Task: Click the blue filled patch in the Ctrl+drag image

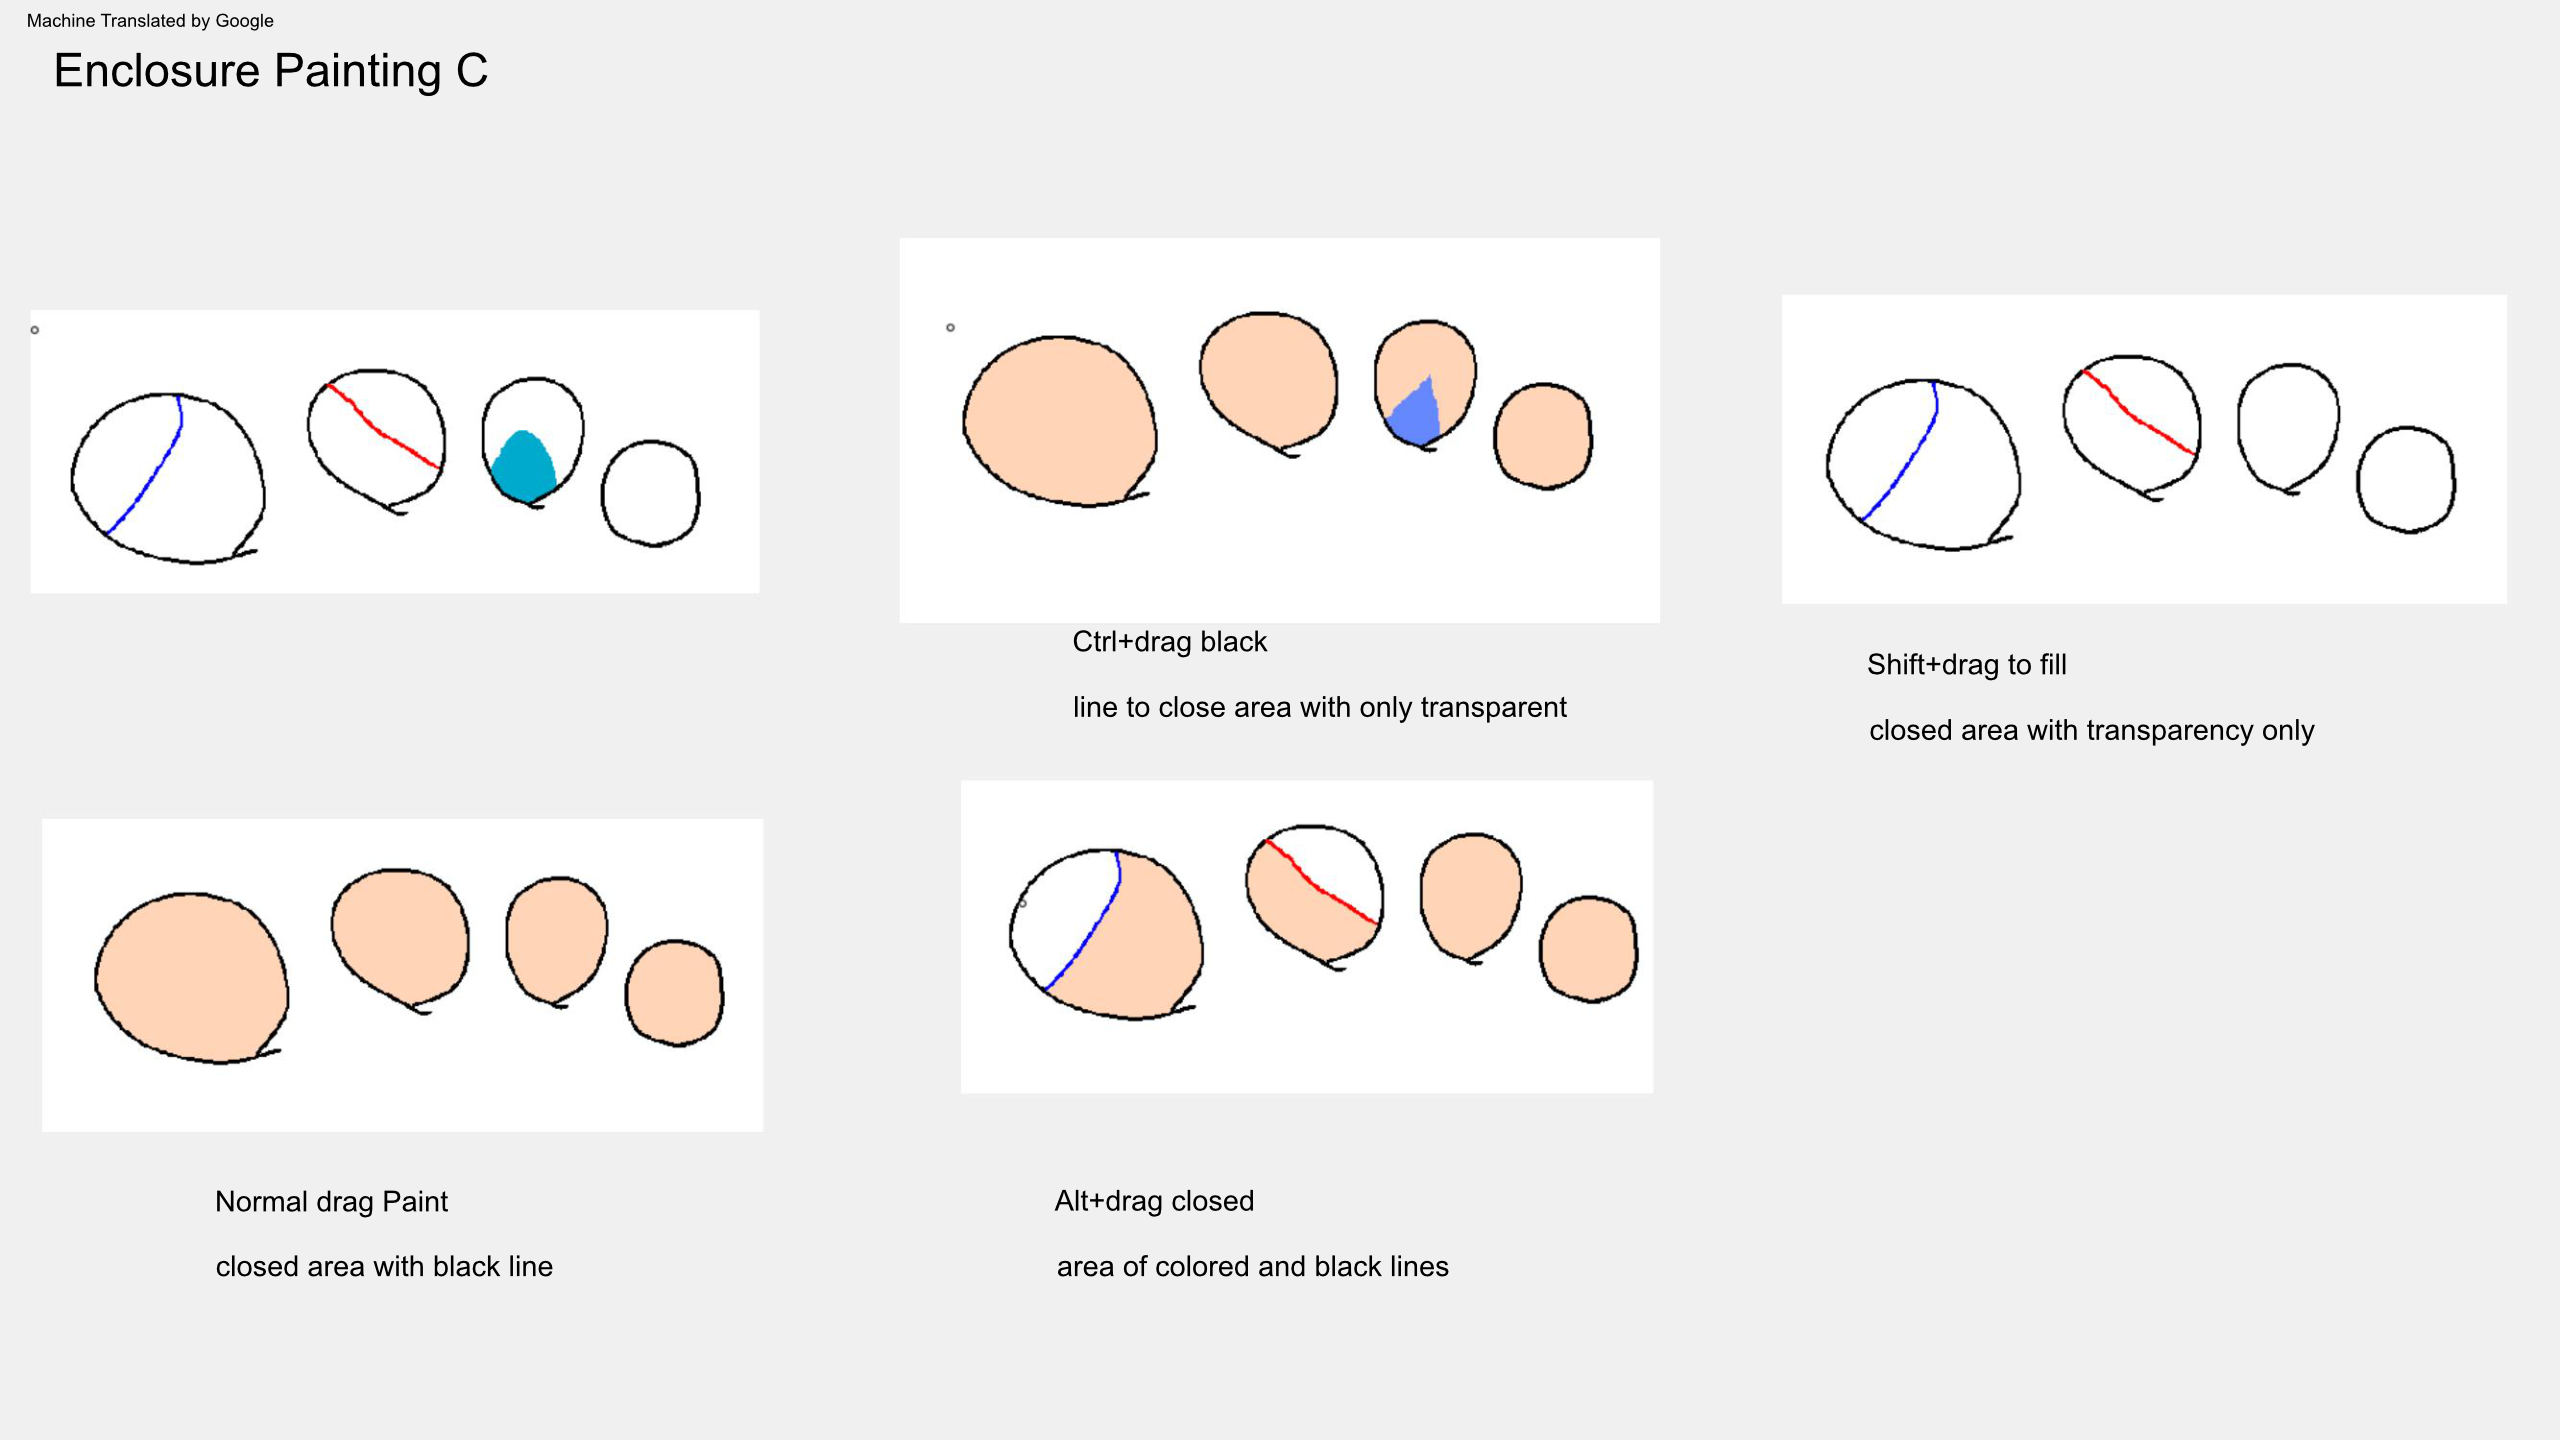Action: tap(1416, 414)
